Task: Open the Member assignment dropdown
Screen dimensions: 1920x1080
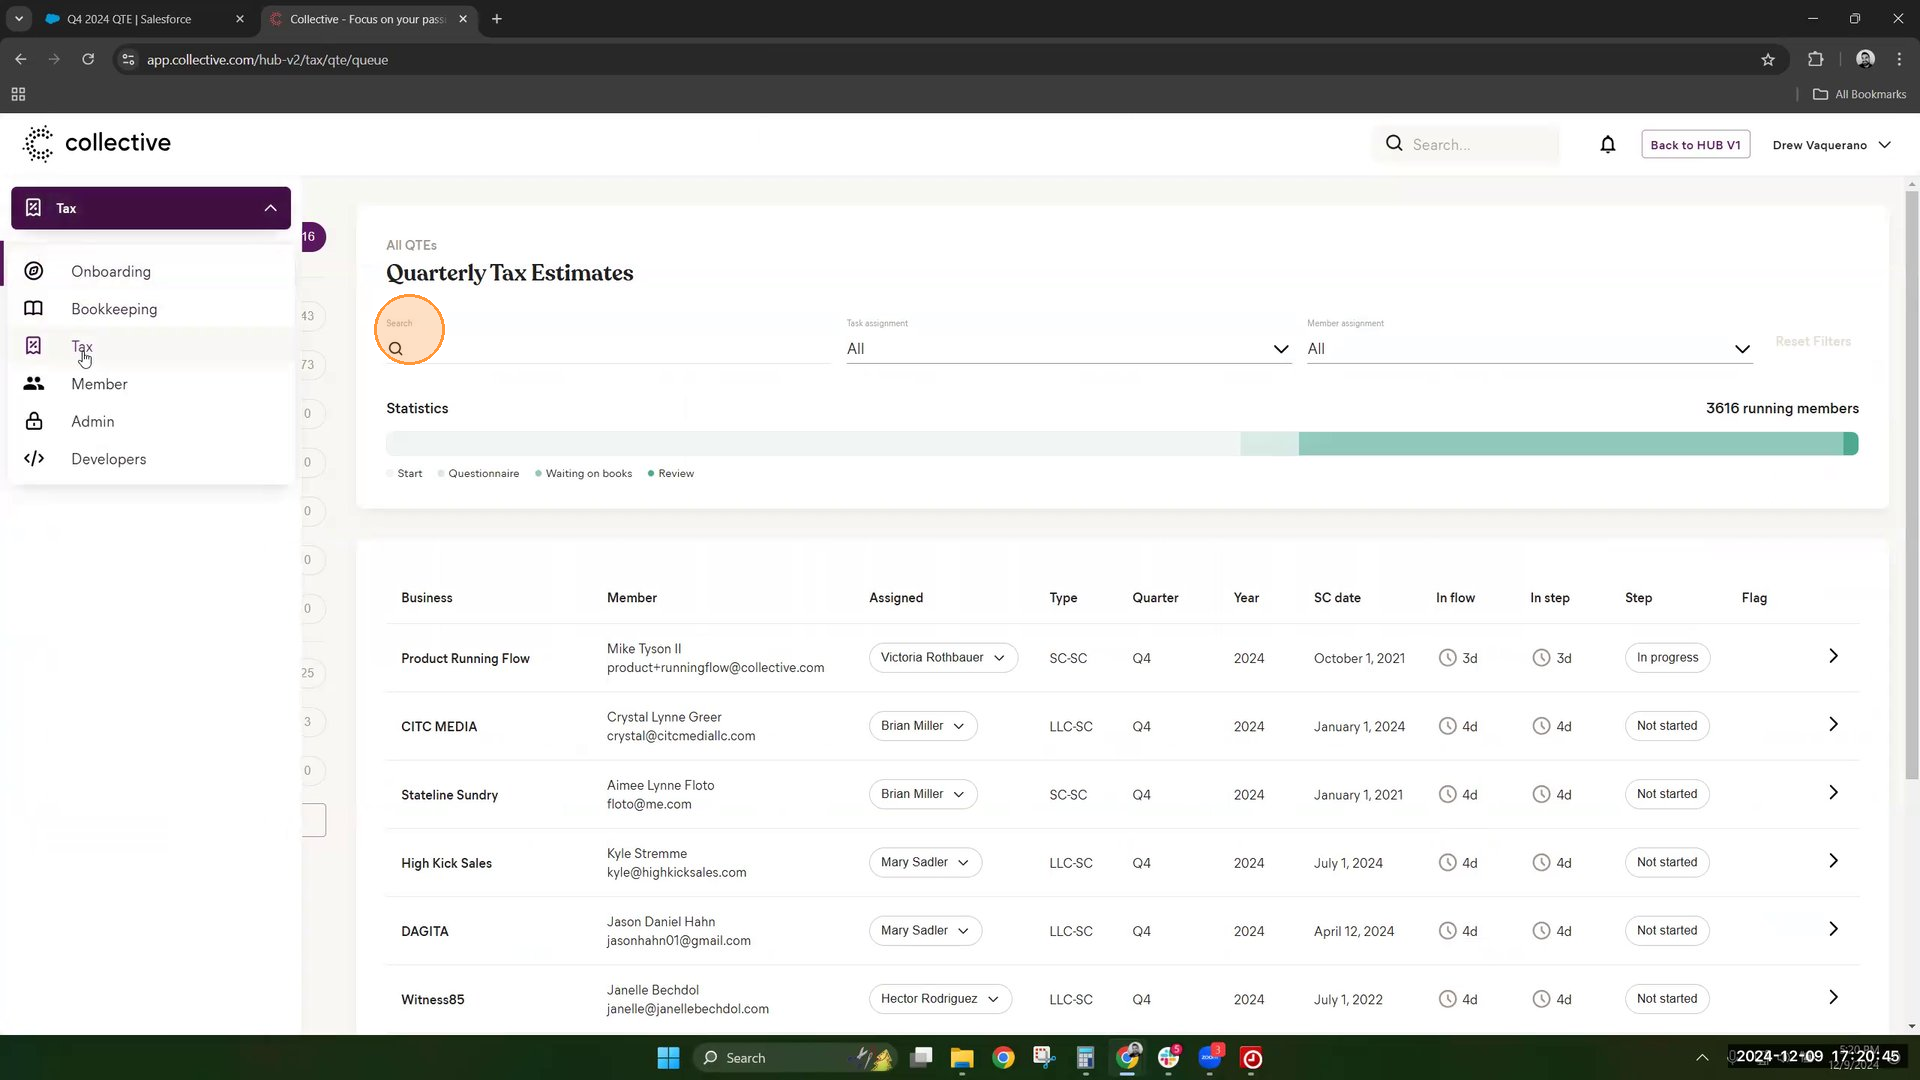Action: pos(1528,349)
